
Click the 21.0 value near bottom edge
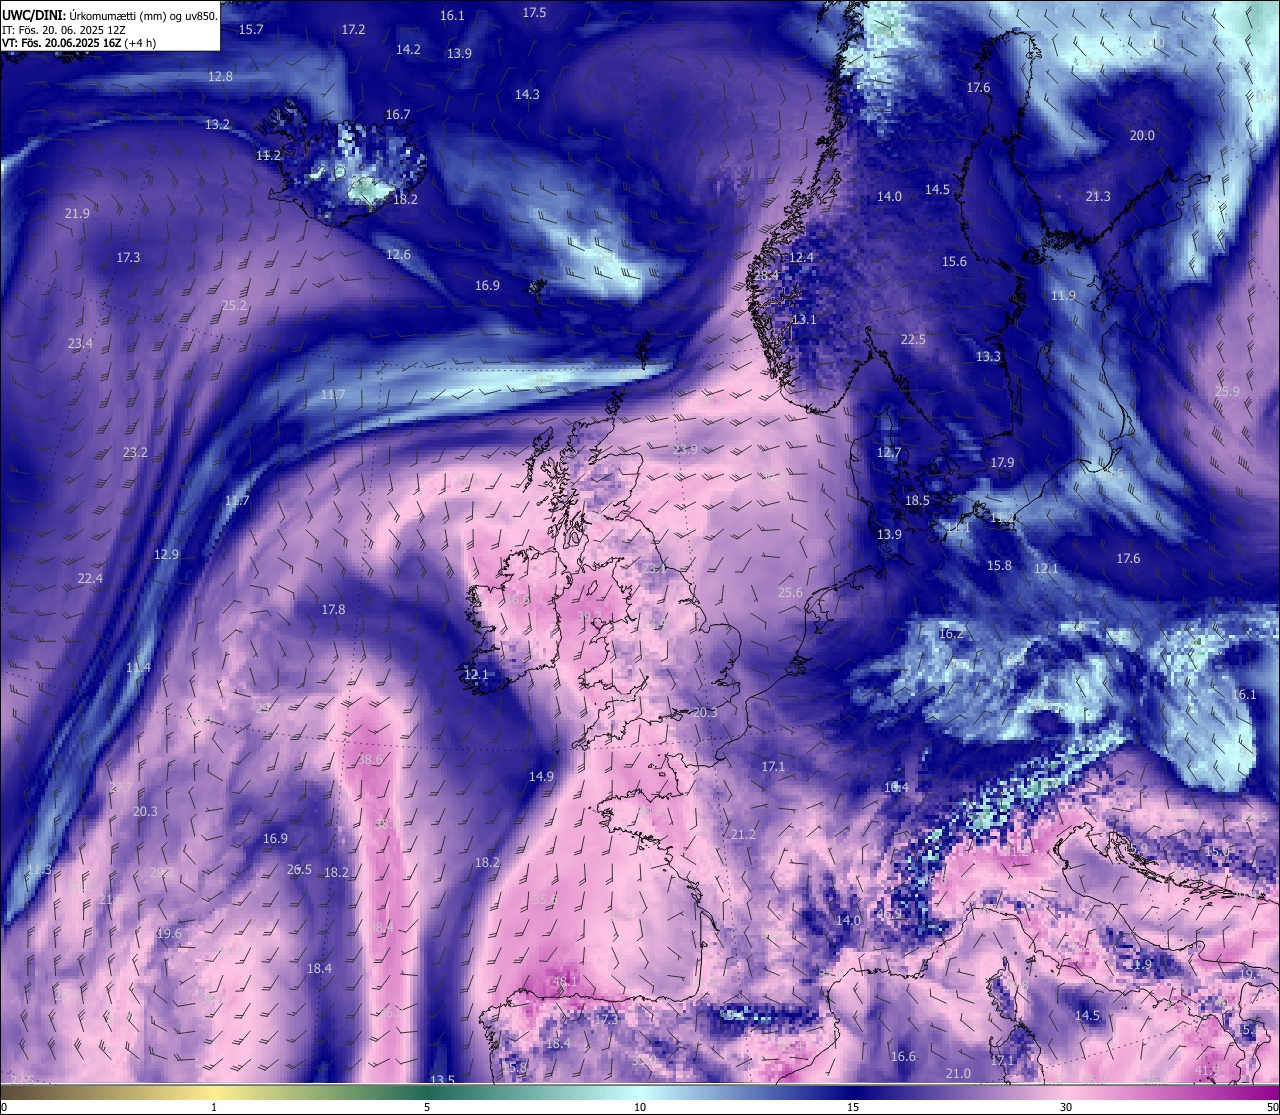[x=958, y=1074]
